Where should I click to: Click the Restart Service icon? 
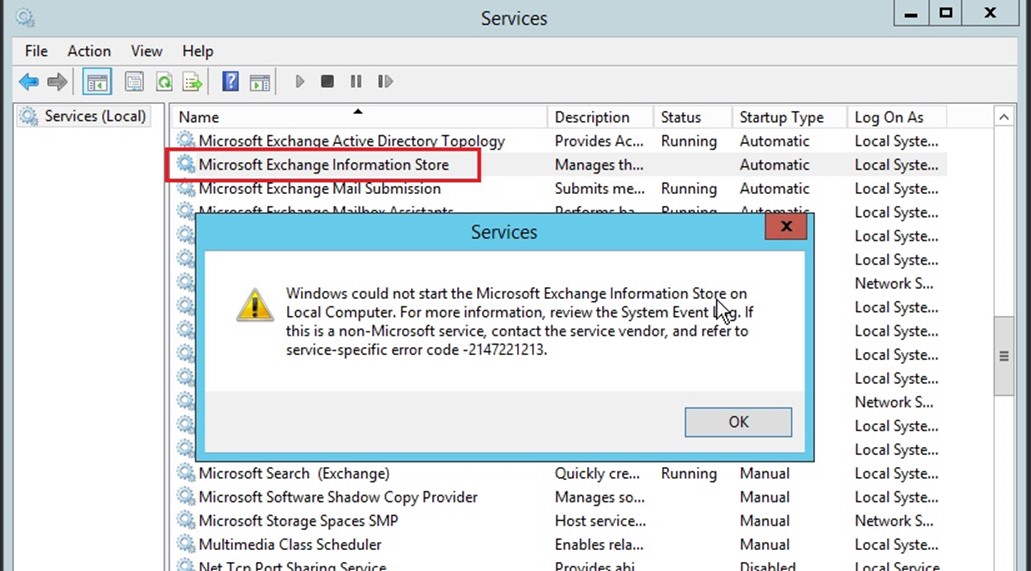pos(385,82)
